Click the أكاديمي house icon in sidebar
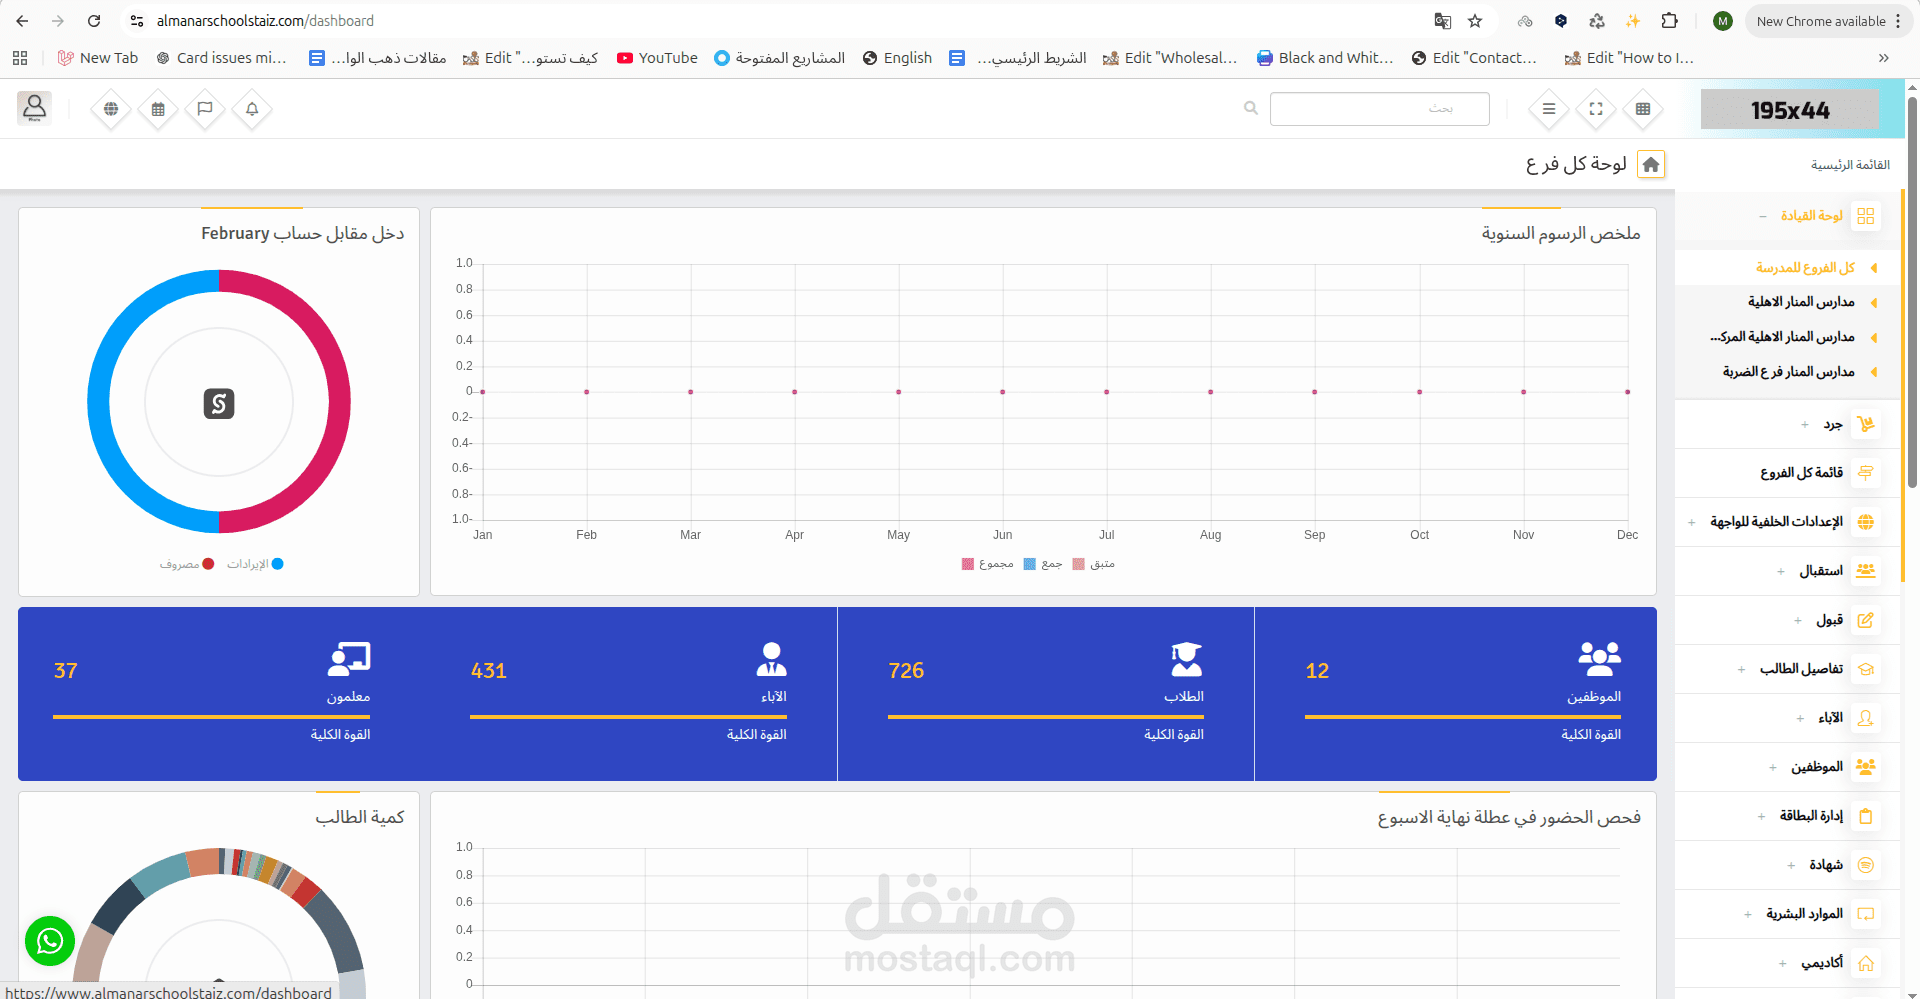Viewport: 1920px width, 999px height. click(1866, 963)
